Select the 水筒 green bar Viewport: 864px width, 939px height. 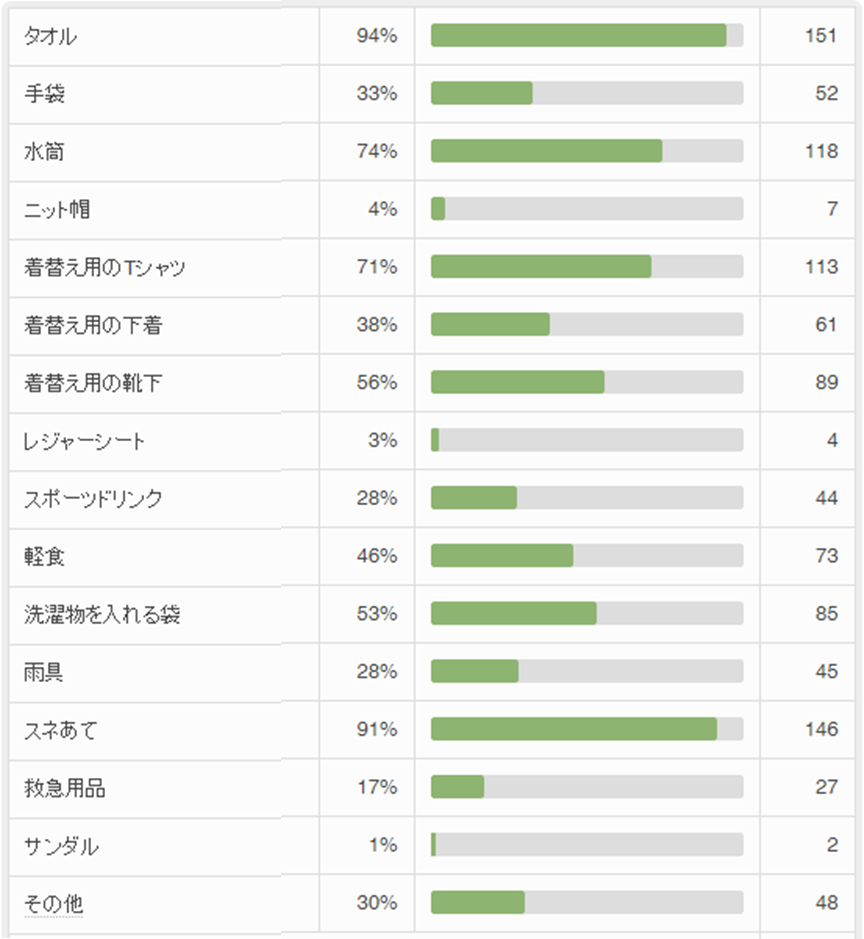(547, 151)
